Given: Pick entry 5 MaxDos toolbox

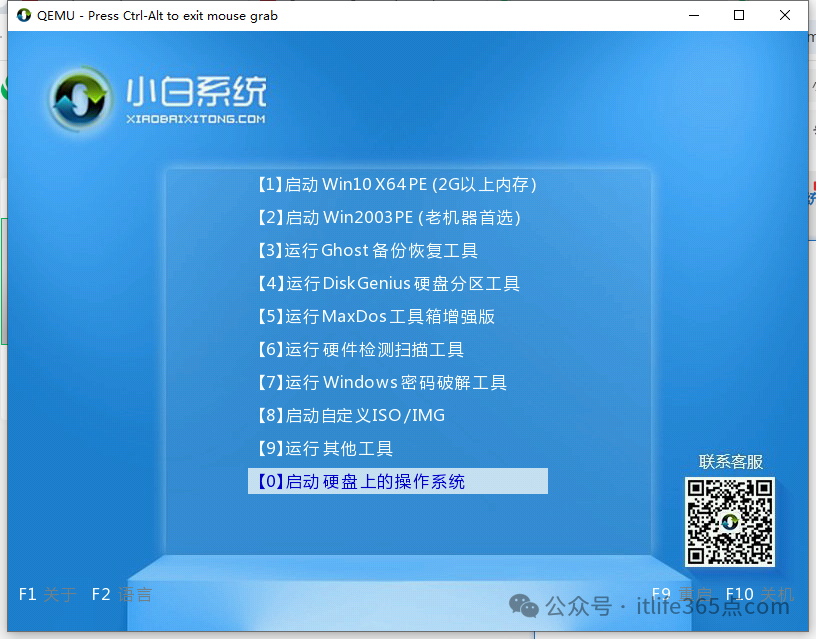Looking at the screenshot, I should [376, 316].
